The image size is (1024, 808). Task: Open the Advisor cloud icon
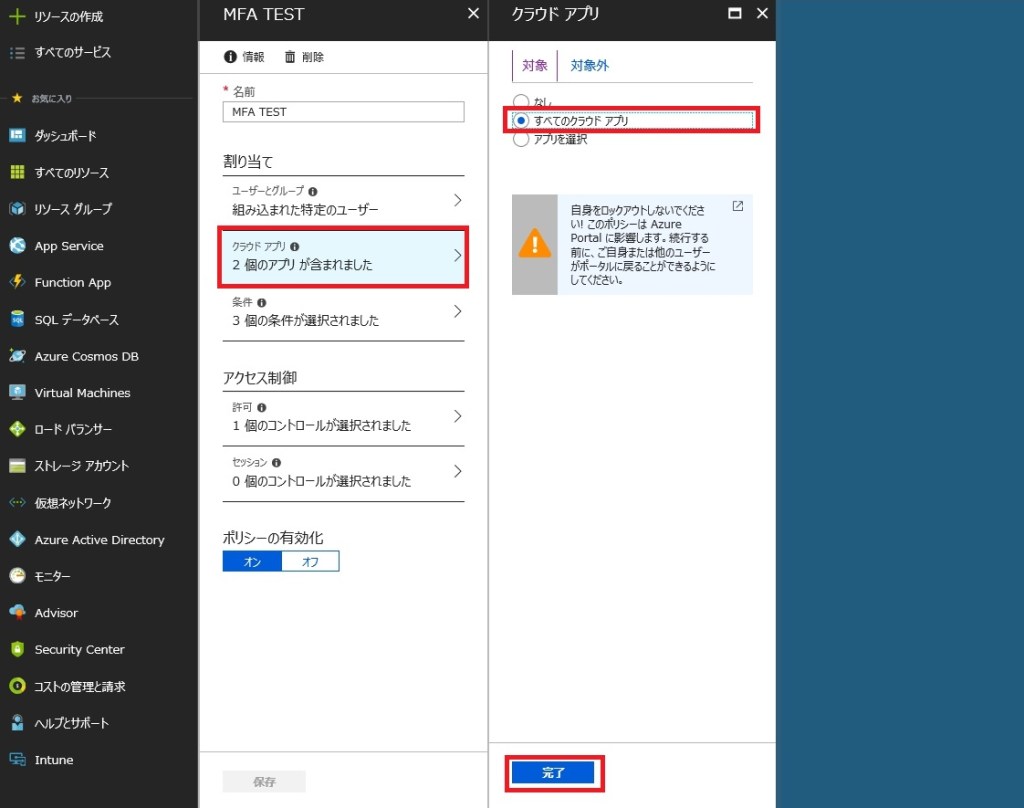click(17, 613)
